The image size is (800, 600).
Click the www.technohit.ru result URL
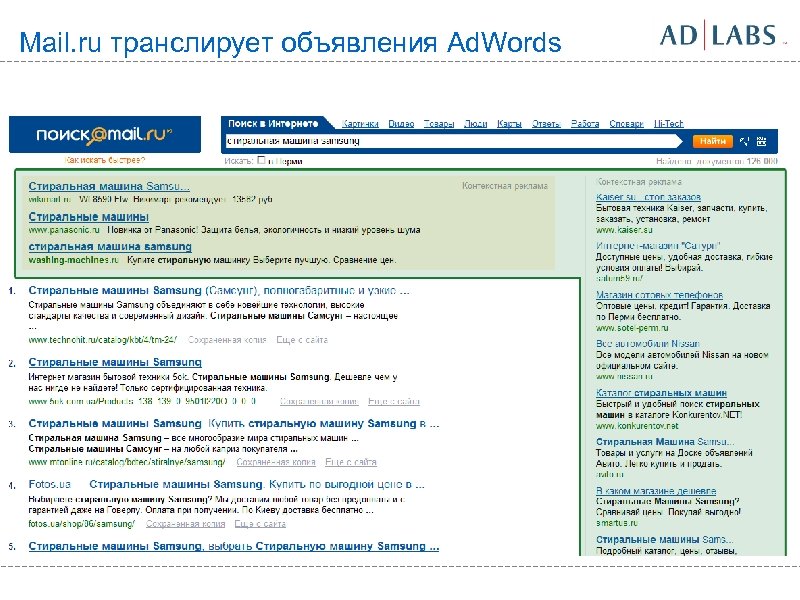click(x=103, y=340)
